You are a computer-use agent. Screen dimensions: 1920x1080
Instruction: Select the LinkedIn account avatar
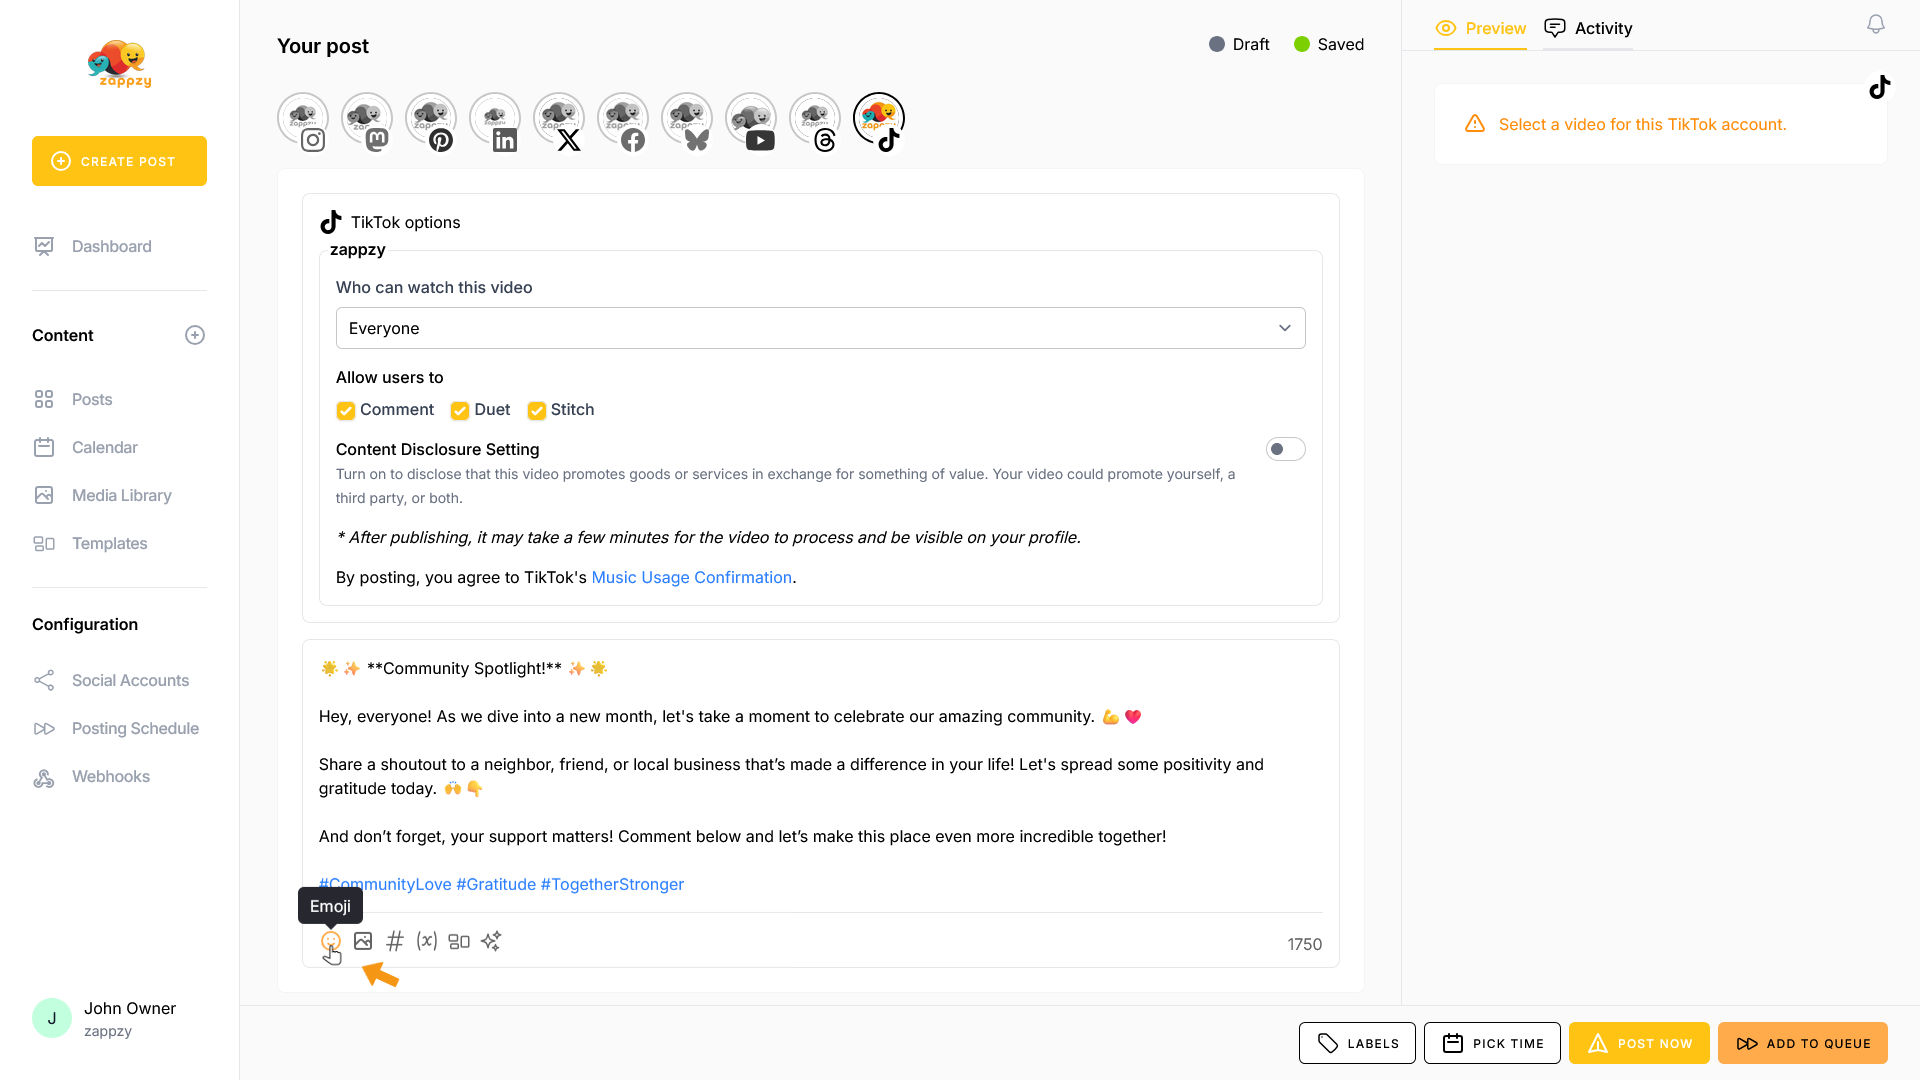point(495,121)
